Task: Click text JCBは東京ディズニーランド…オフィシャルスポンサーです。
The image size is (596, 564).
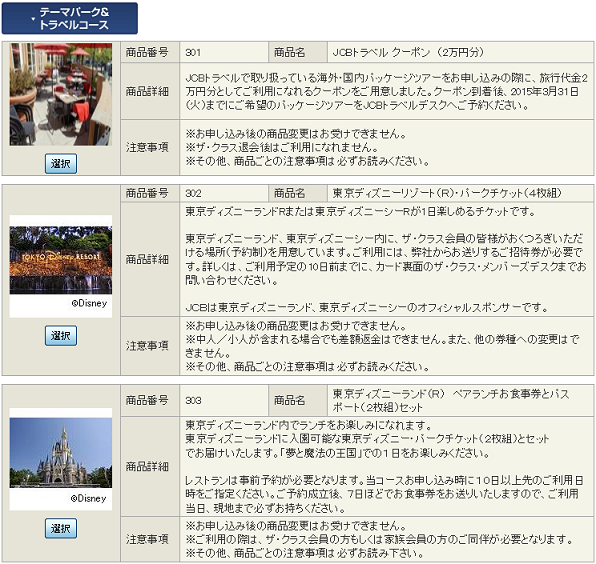Action: [367, 307]
